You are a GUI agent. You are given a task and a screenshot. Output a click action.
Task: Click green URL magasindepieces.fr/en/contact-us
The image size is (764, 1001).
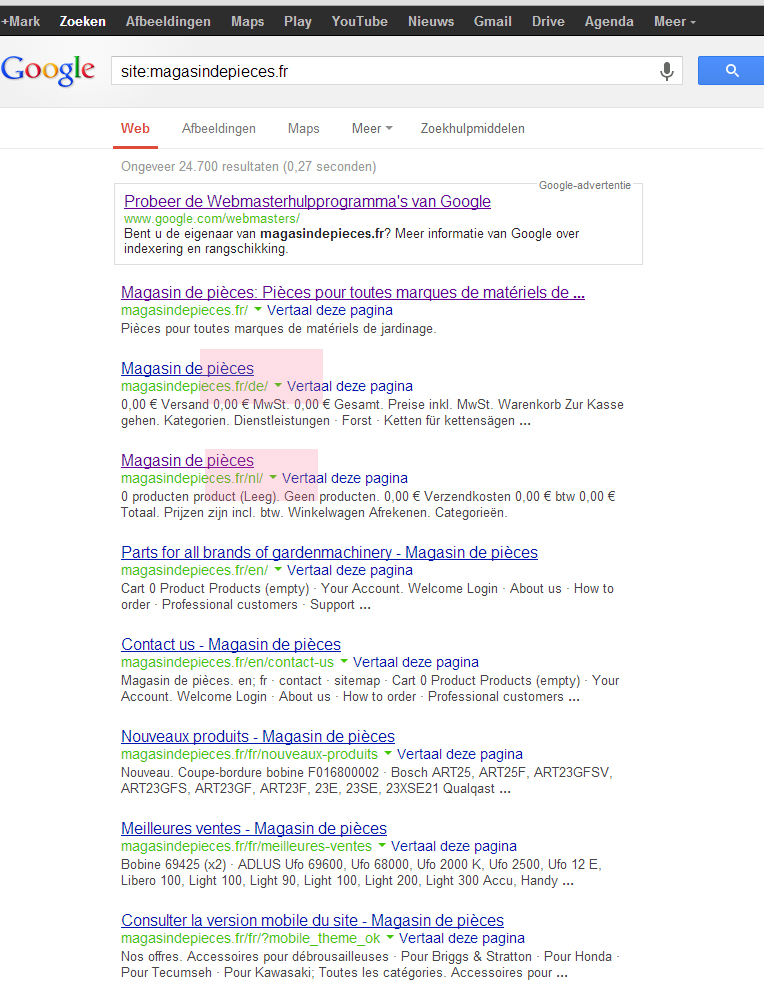tap(227, 662)
